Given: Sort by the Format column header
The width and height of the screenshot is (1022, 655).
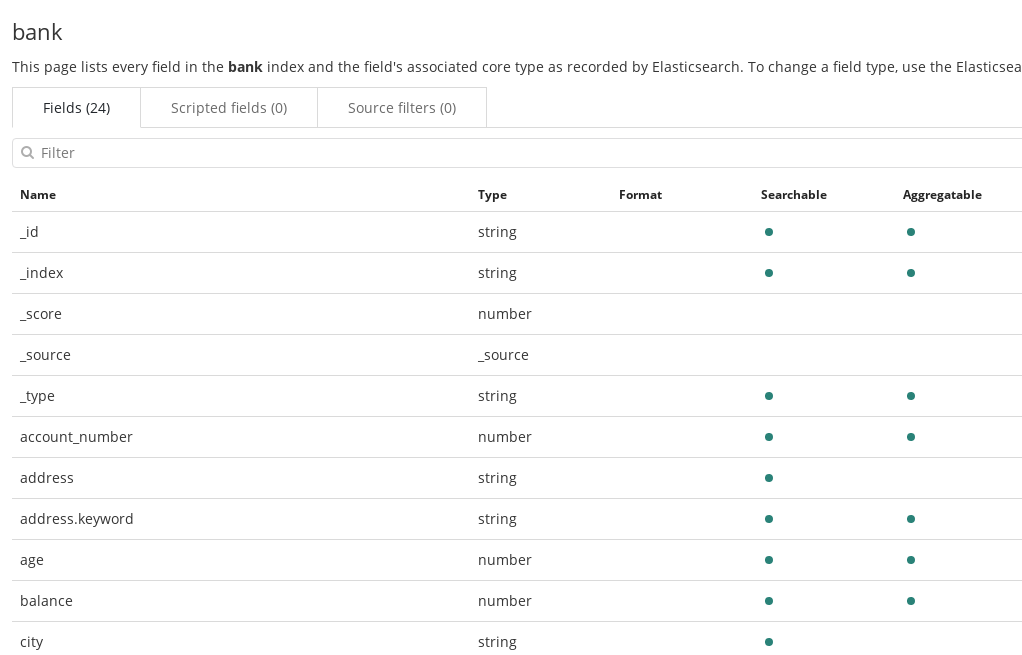Looking at the screenshot, I should pos(640,195).
